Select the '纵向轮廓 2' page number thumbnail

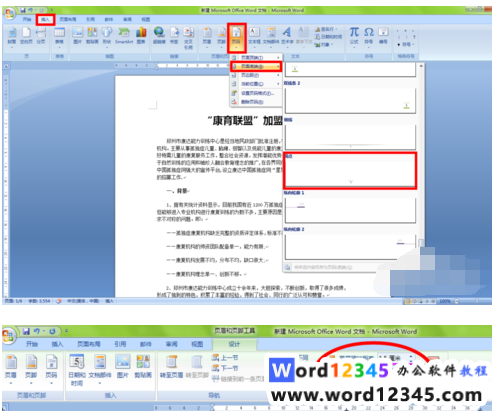pos(350,247)
